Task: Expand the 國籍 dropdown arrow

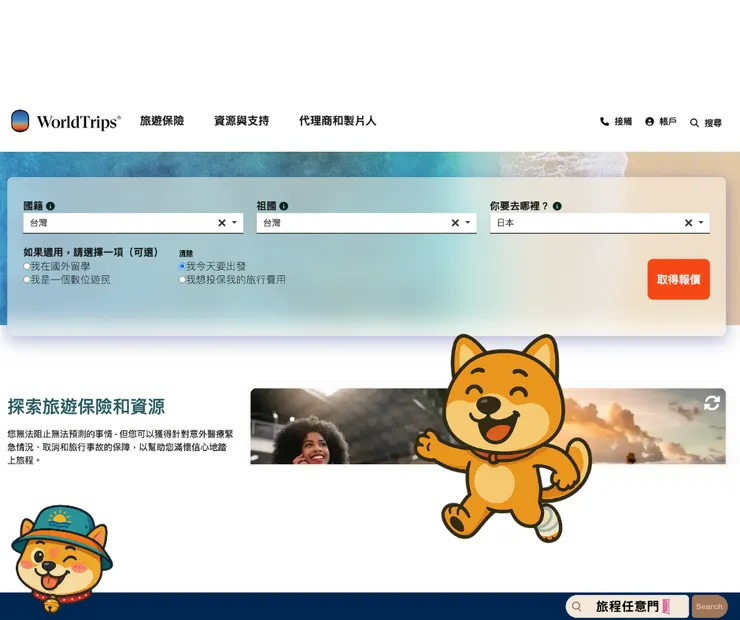Action: coord(234,222)
